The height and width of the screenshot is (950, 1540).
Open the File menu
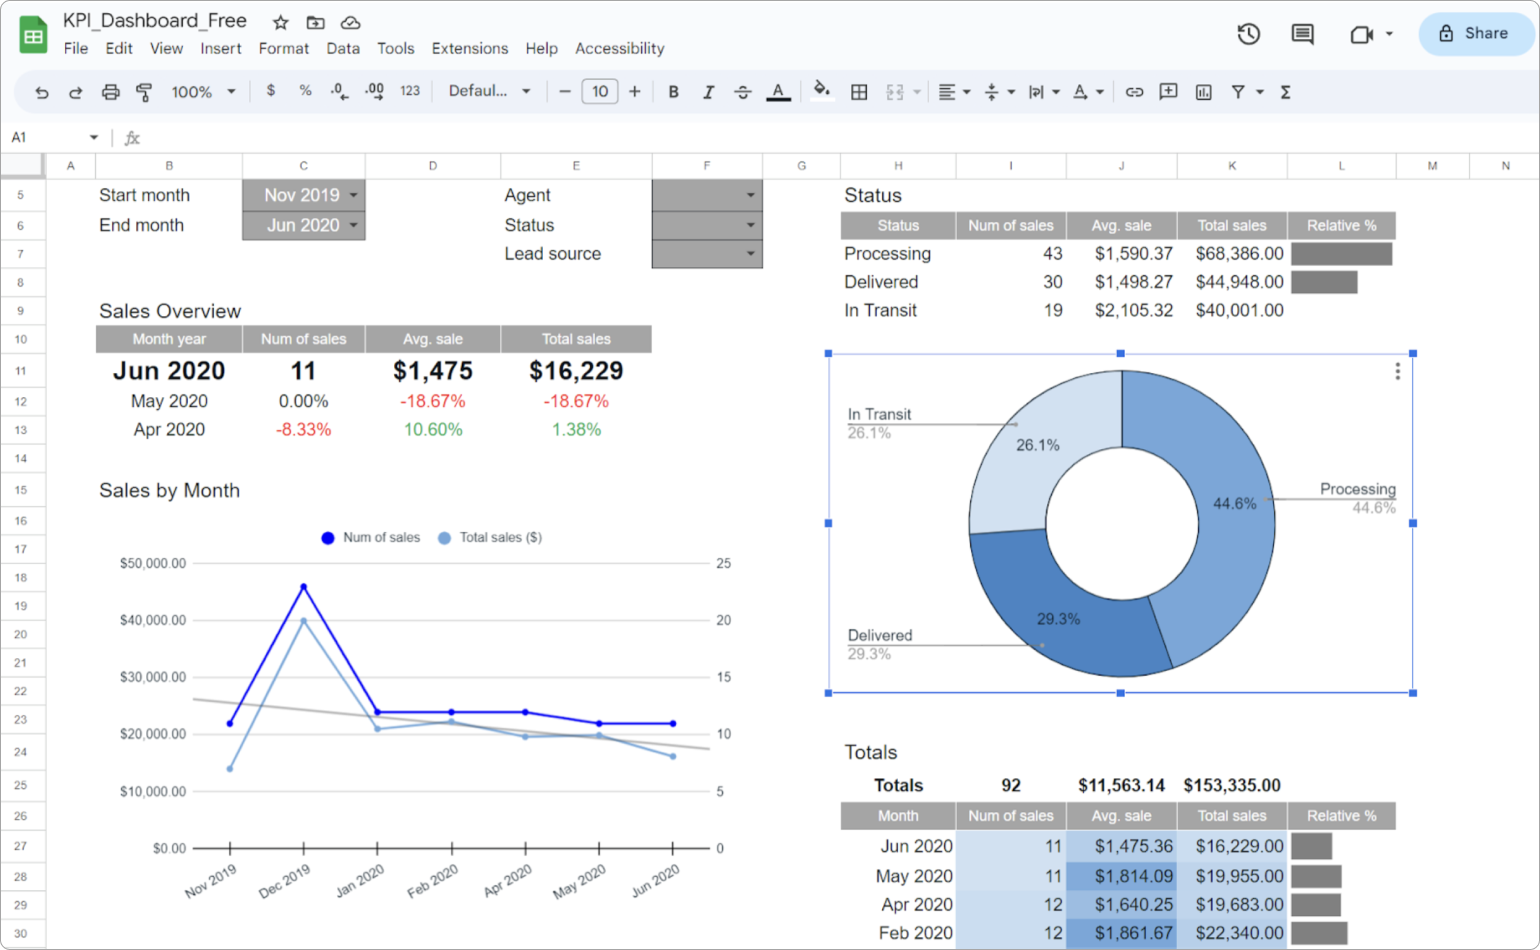tap(76, 48)
